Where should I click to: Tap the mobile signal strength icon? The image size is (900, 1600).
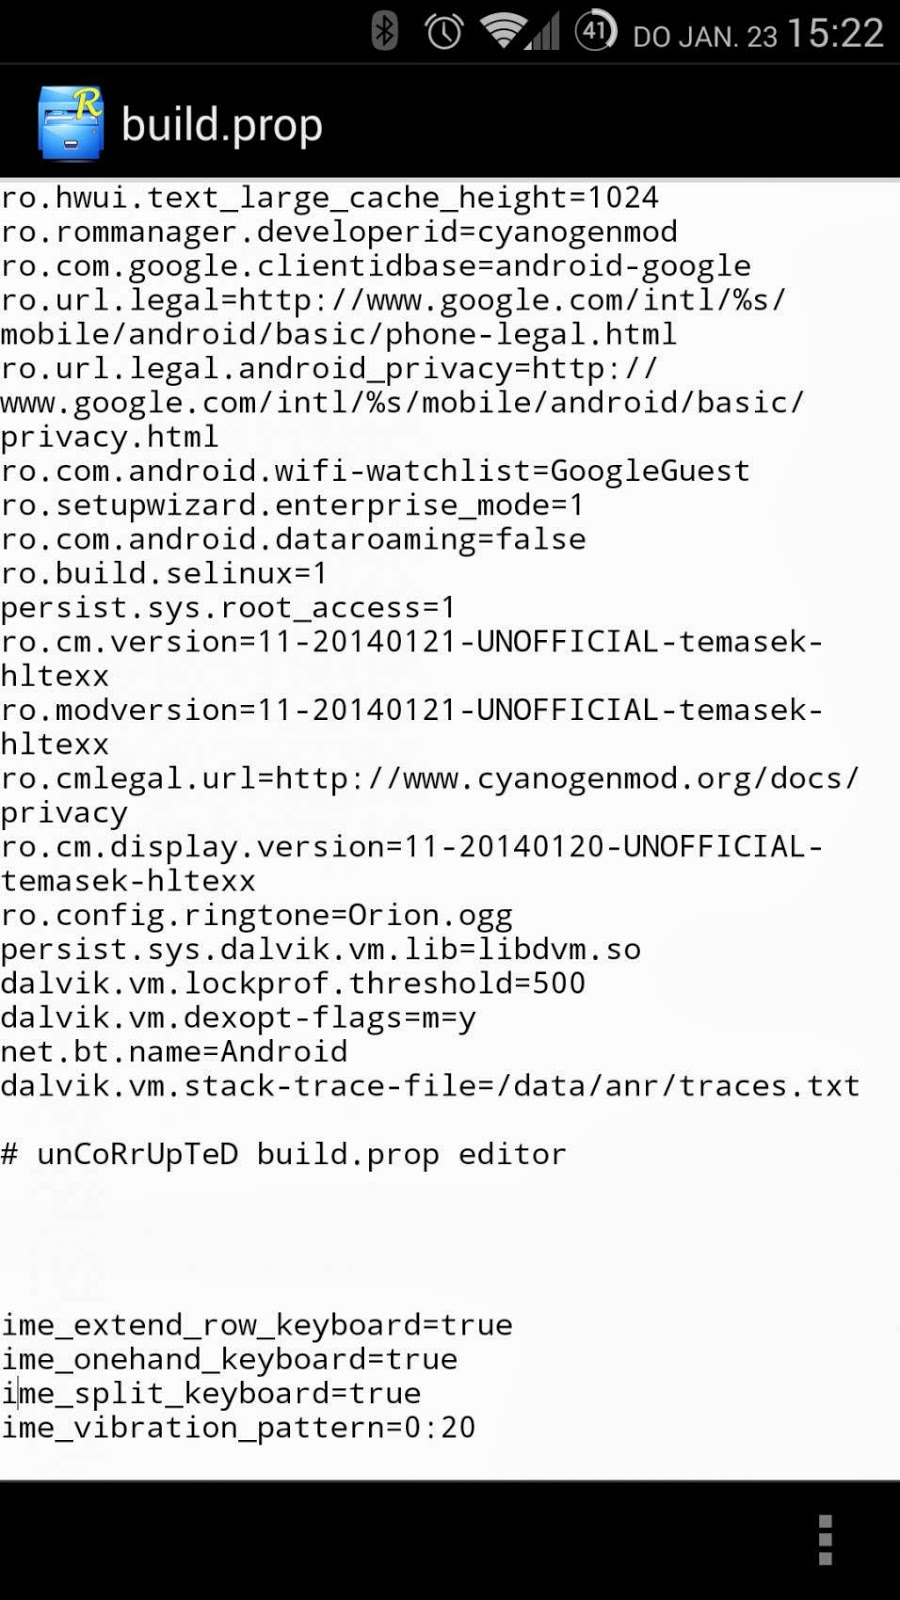coord(542,34)
